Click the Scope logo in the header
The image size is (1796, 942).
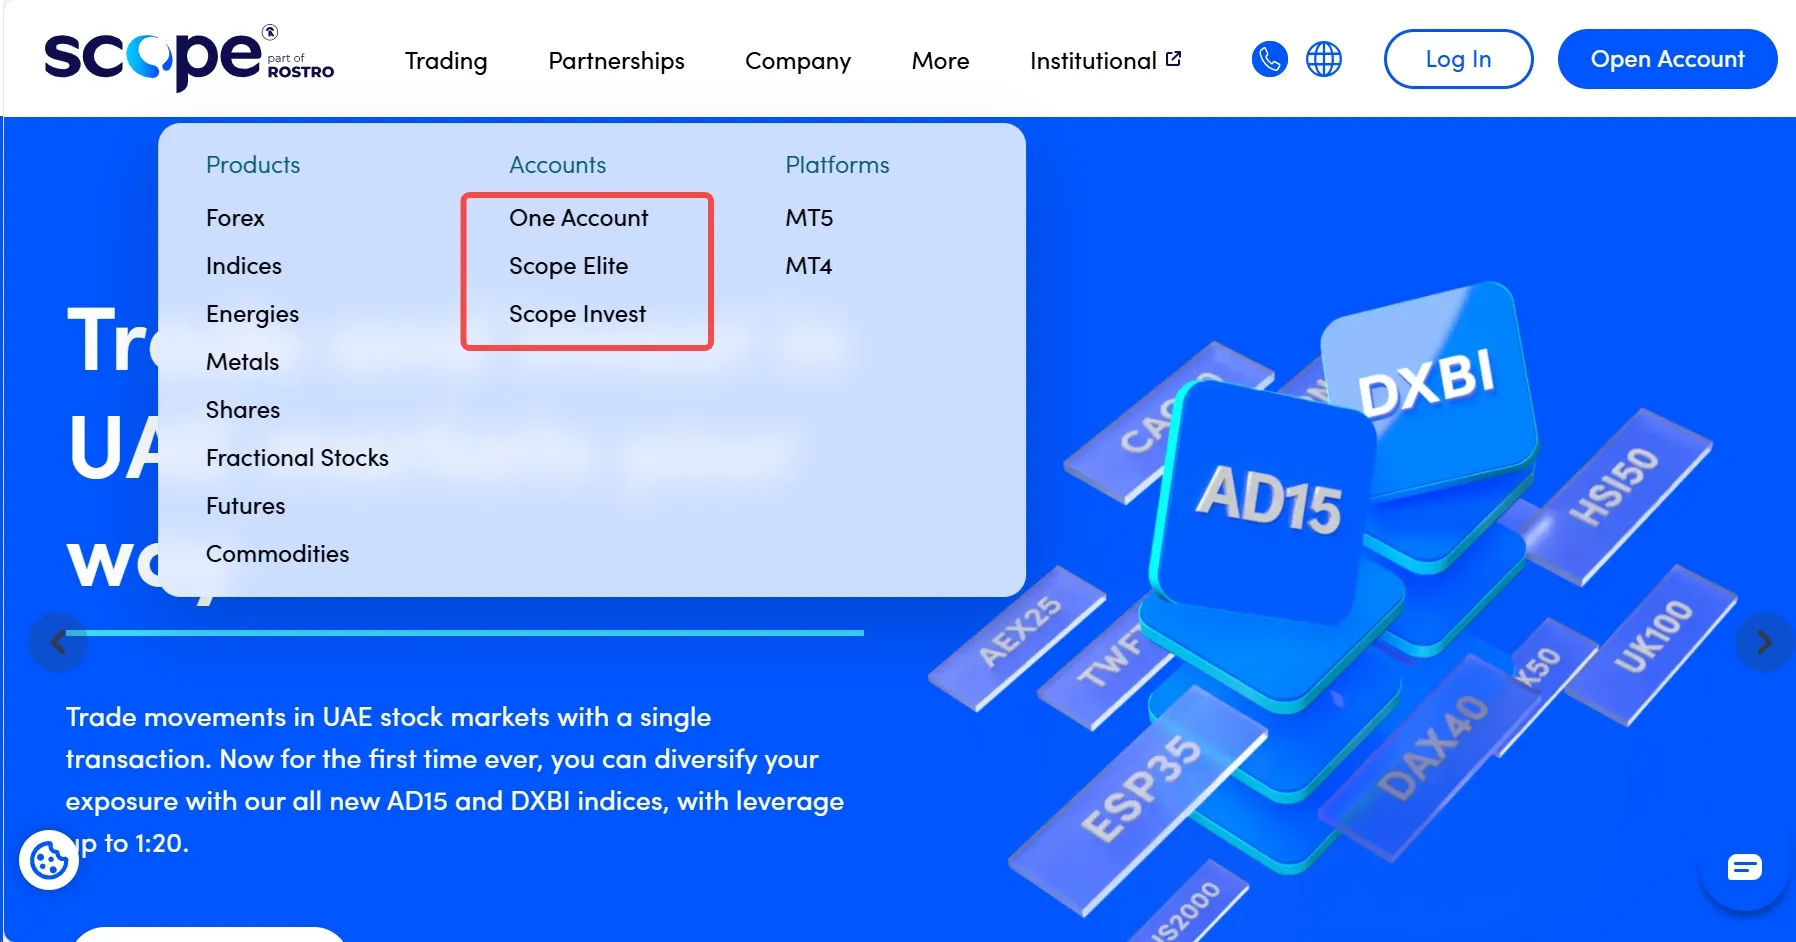pyautogui.click(x=189, y=58)
